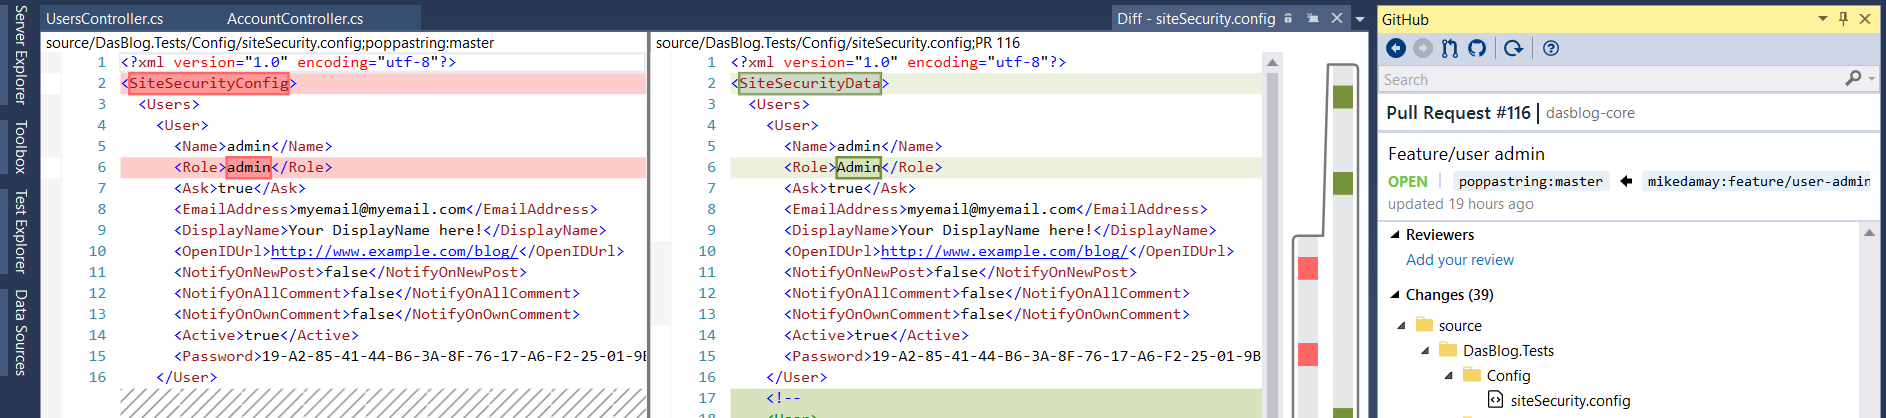This screenshot has height=418, width=1886.
Task: Click the GitHub octocat home icon
Action: tap(1477, 48)
